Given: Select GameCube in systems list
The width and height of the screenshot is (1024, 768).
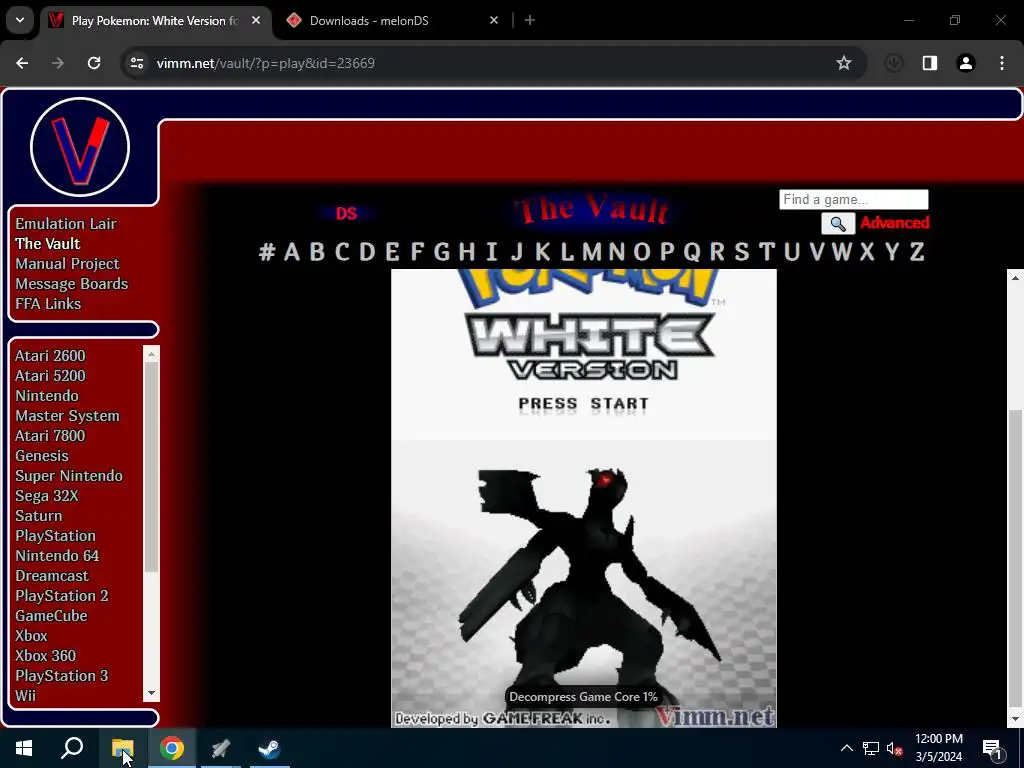Looking at the screenshot, I should click(x=51, y=616).
